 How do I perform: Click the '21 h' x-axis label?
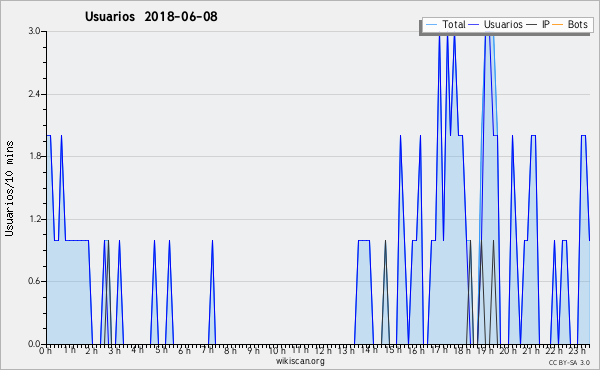coord(532,351)
